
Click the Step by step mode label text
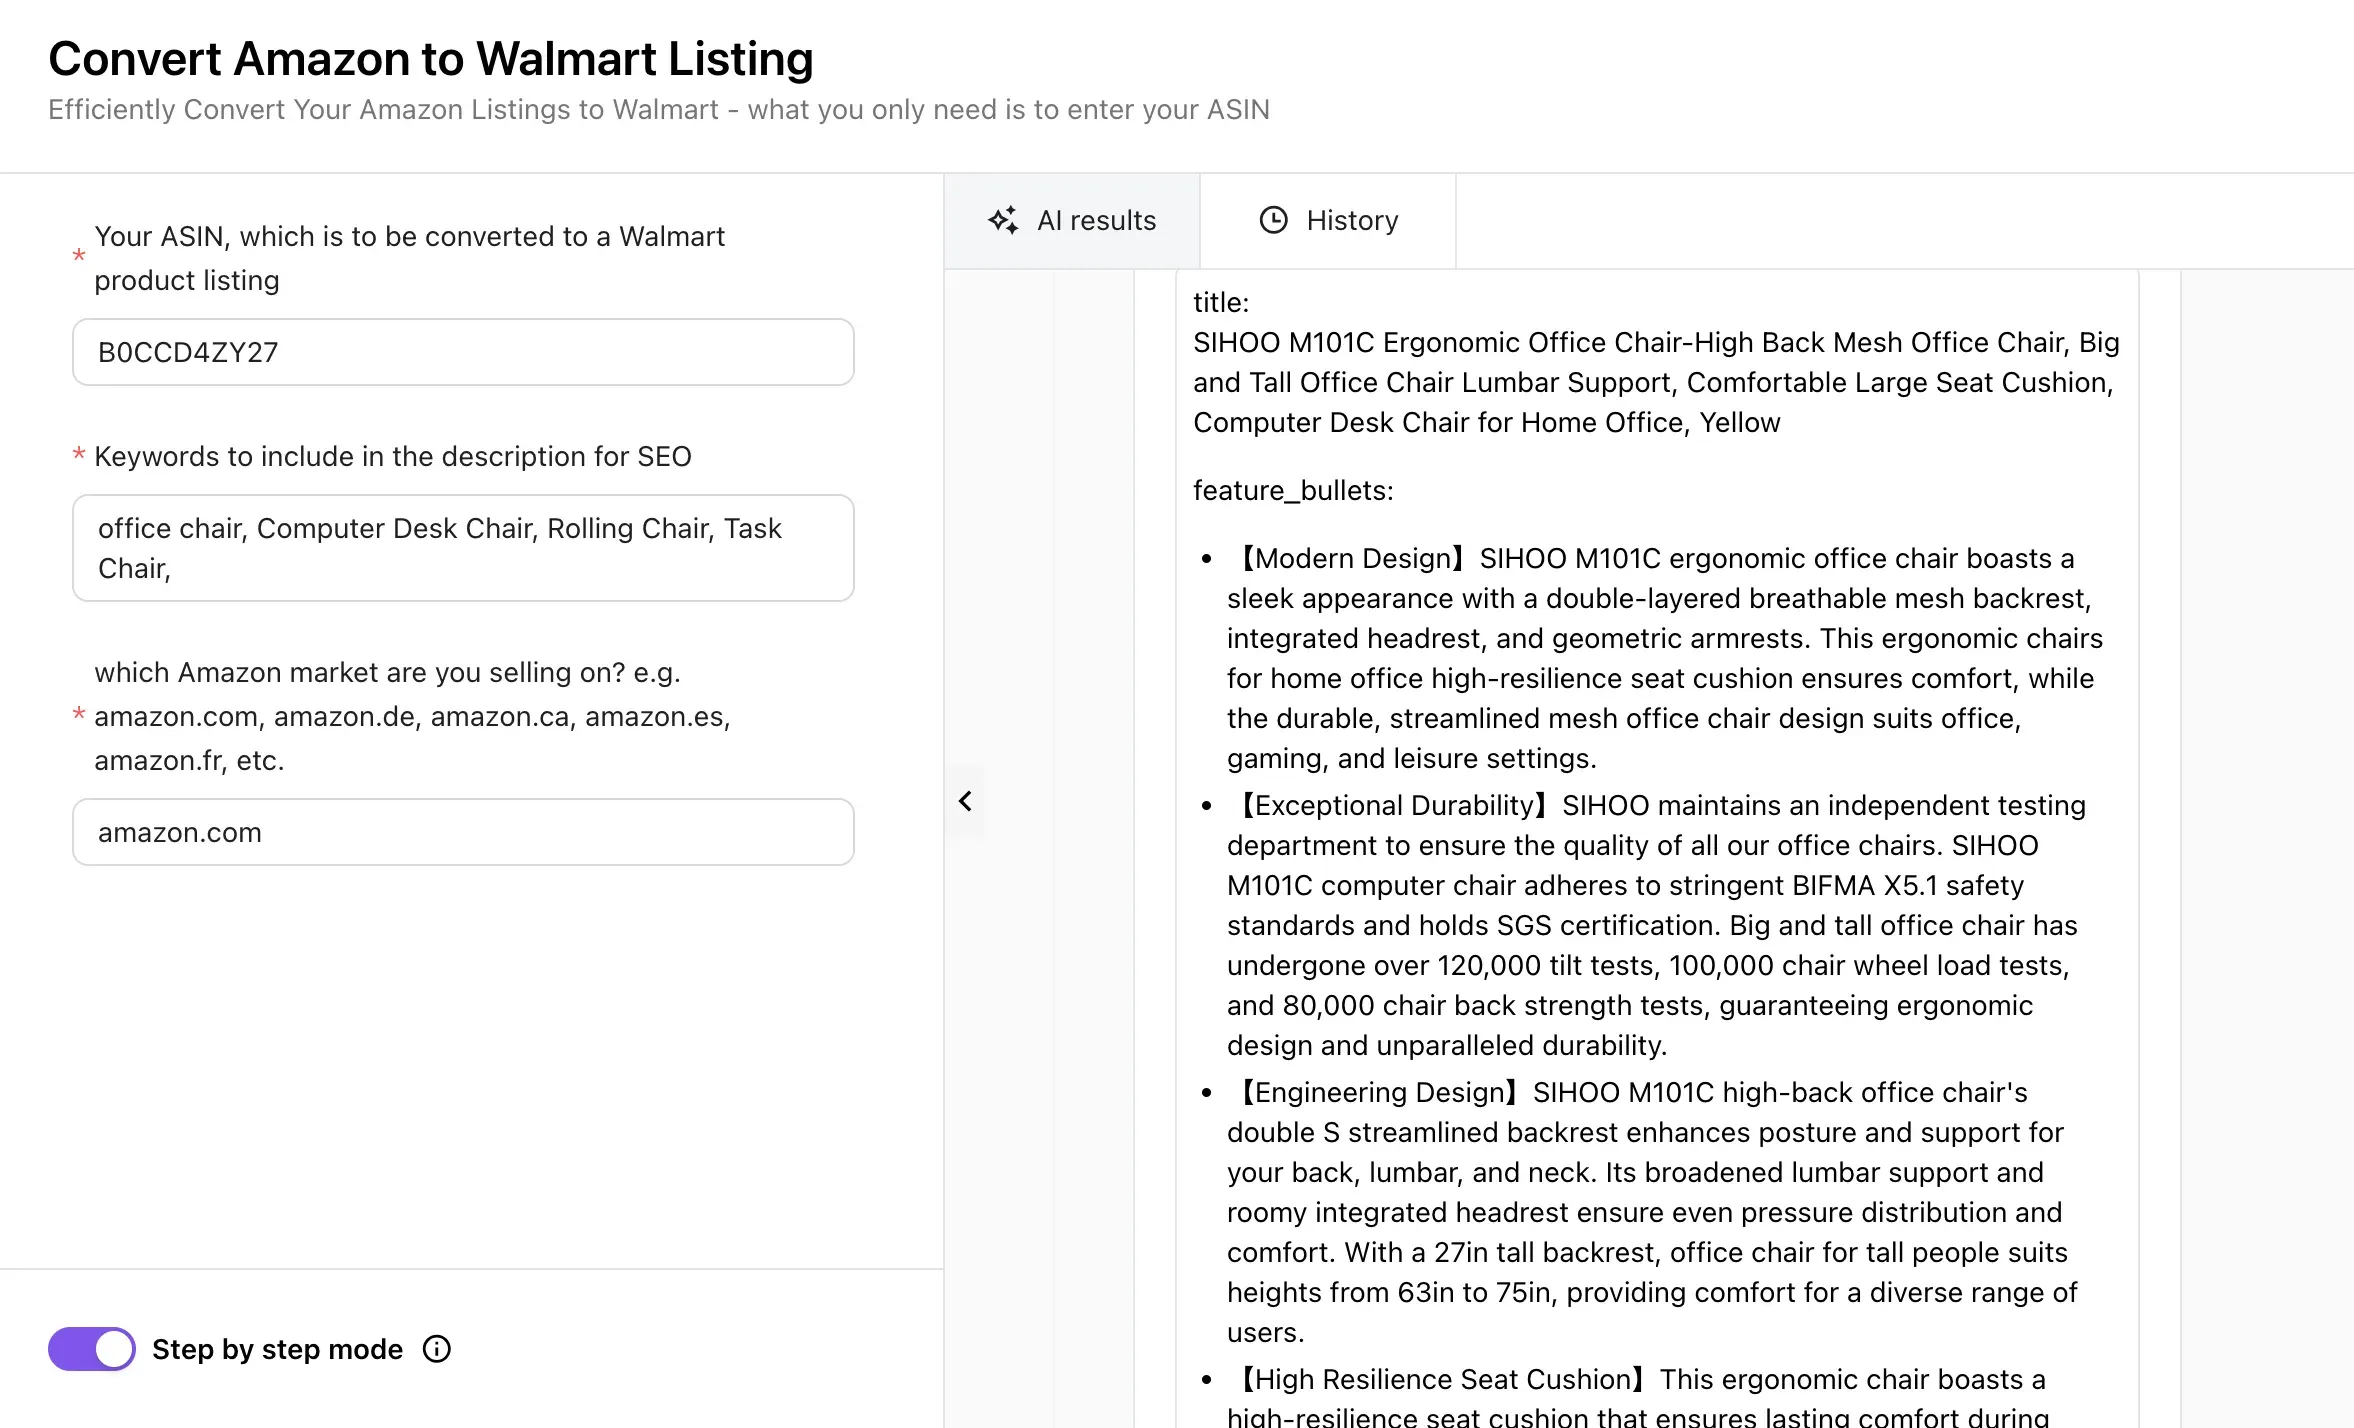pyautogui.click(x=277, y=1349)
